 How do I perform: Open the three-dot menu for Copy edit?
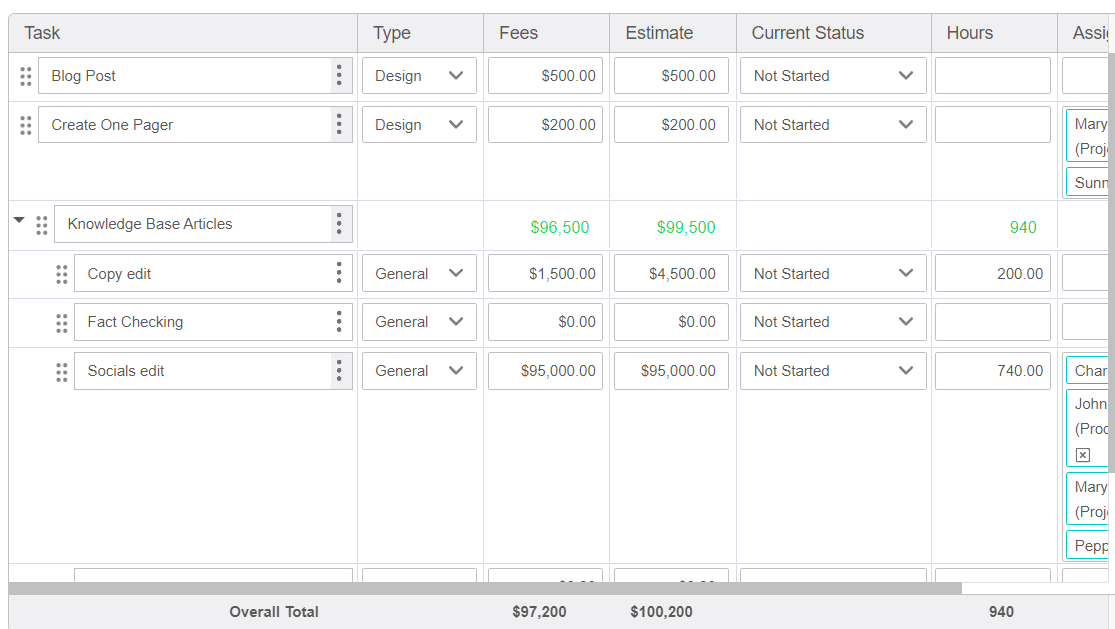[338, 273]
